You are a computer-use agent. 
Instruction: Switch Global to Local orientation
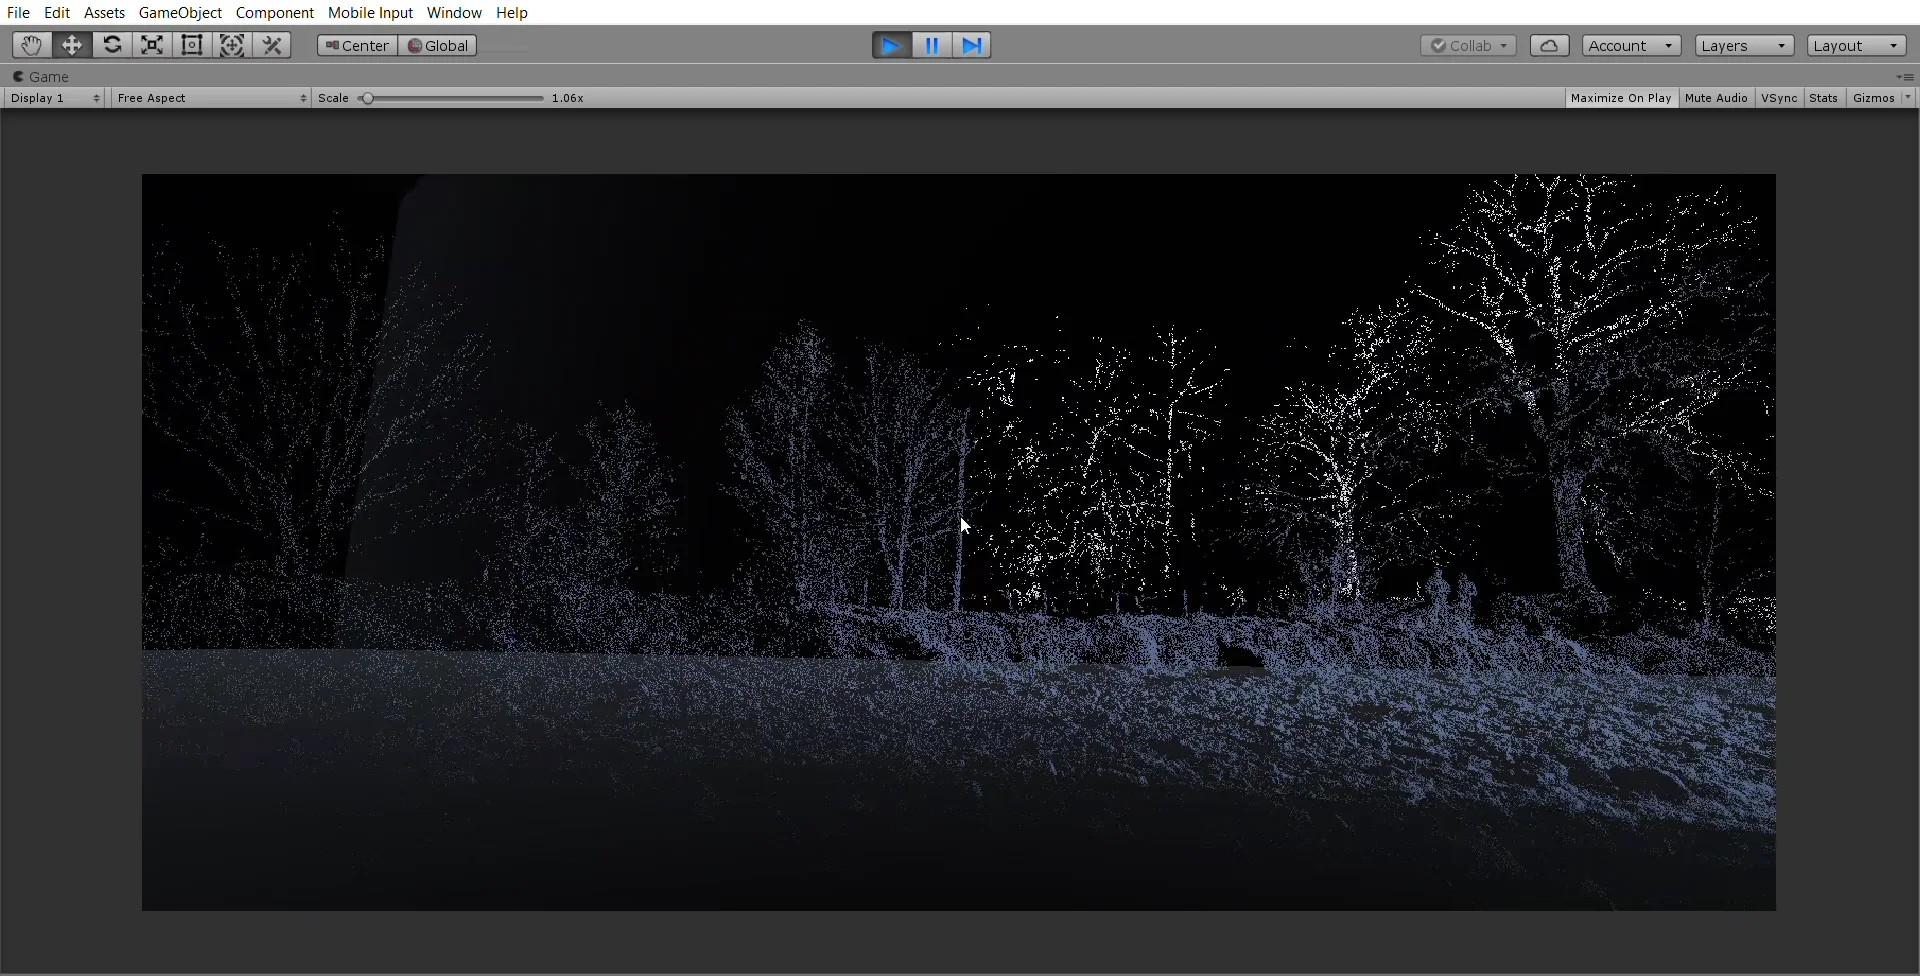coord(437,45)
